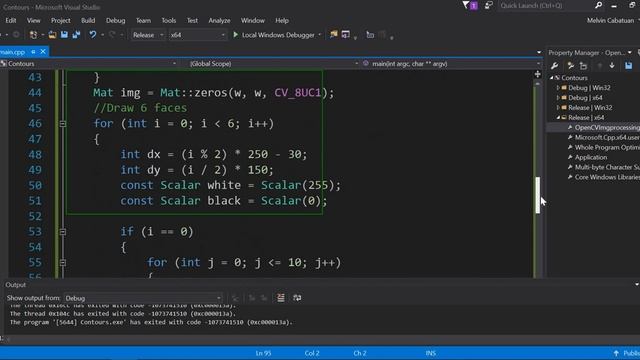The image size is (640, 360).
Task: Select the Whole Program Optimization sheet
Action: pos(607,147)
